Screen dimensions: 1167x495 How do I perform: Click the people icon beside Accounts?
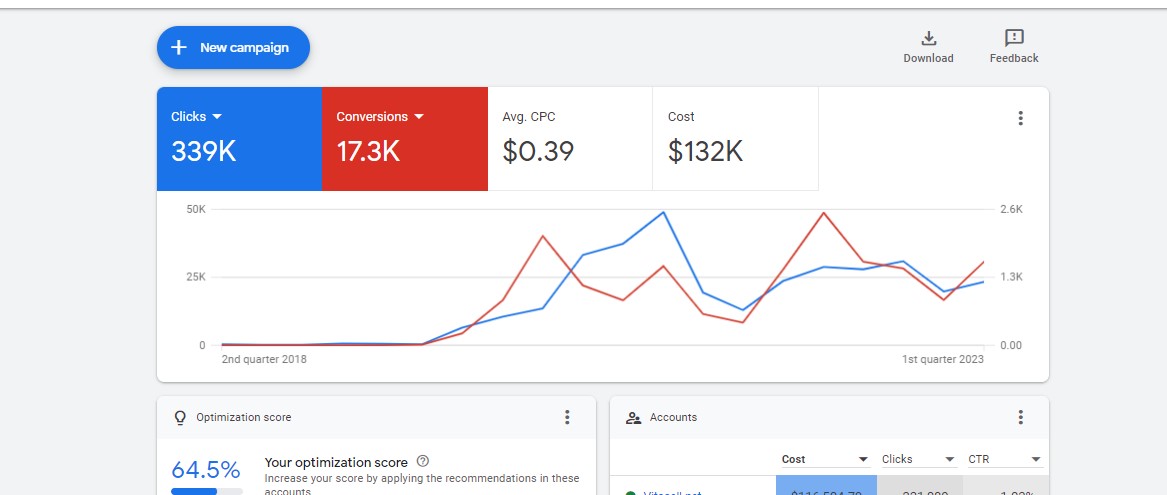coord(633,418)
